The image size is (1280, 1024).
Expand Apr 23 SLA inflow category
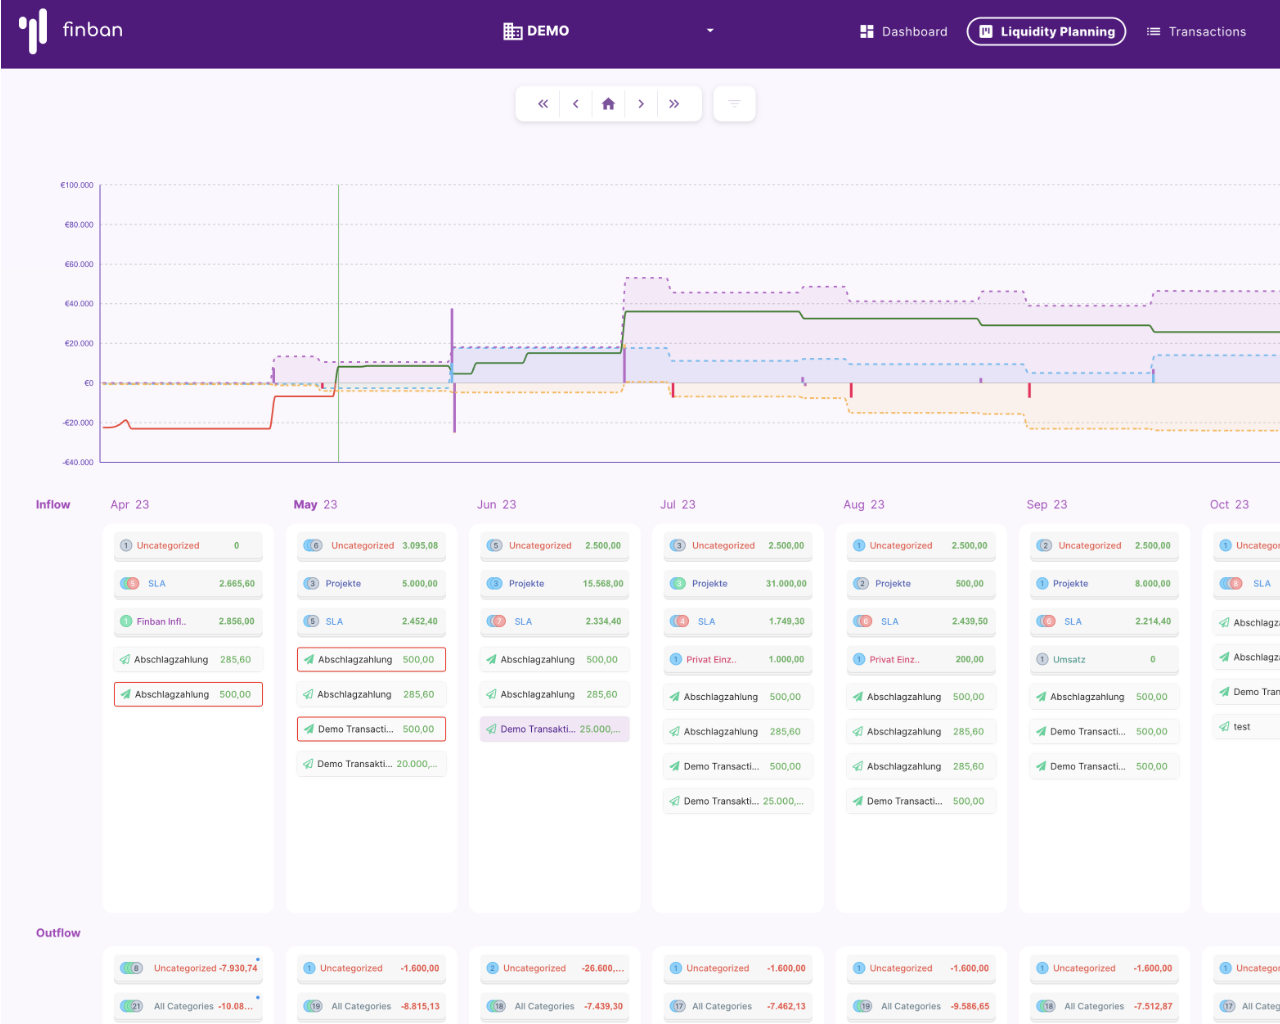(188, 584)
